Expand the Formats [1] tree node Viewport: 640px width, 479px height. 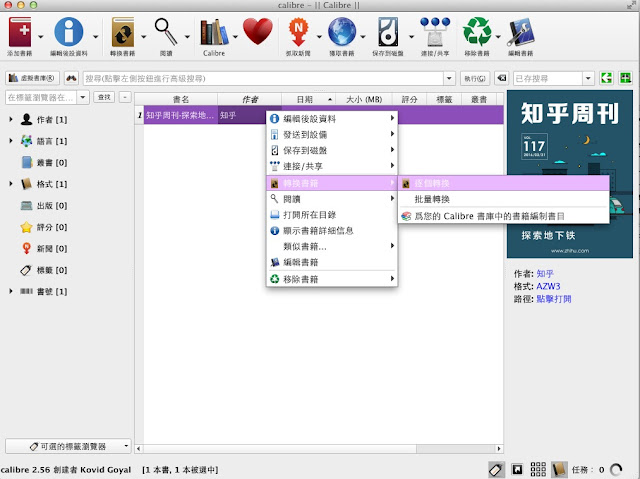tap(11, 184)
